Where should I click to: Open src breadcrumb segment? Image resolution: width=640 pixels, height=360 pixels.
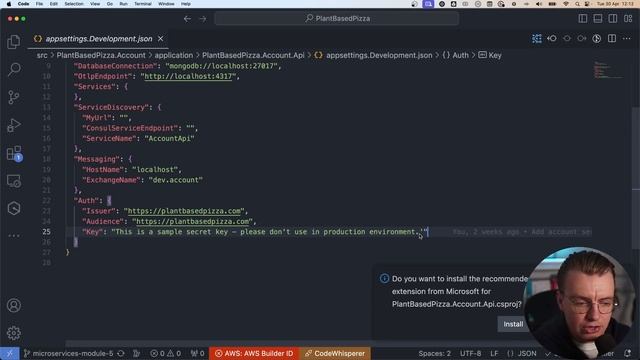pos(42,55)
